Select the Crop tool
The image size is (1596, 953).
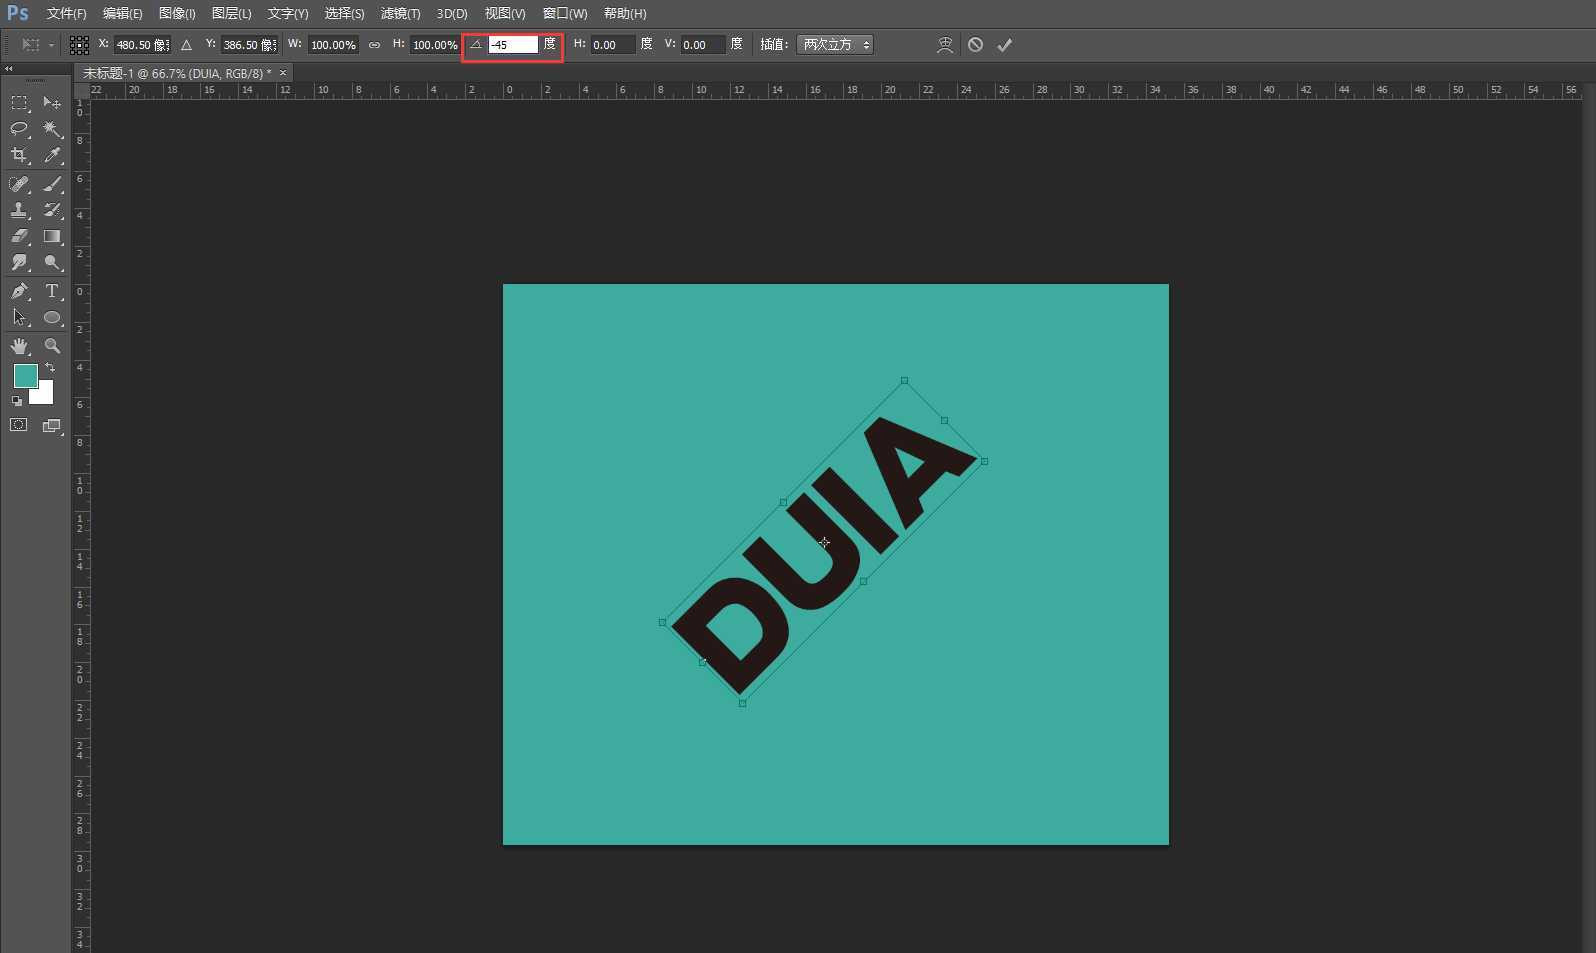click(x=19, y=155)
